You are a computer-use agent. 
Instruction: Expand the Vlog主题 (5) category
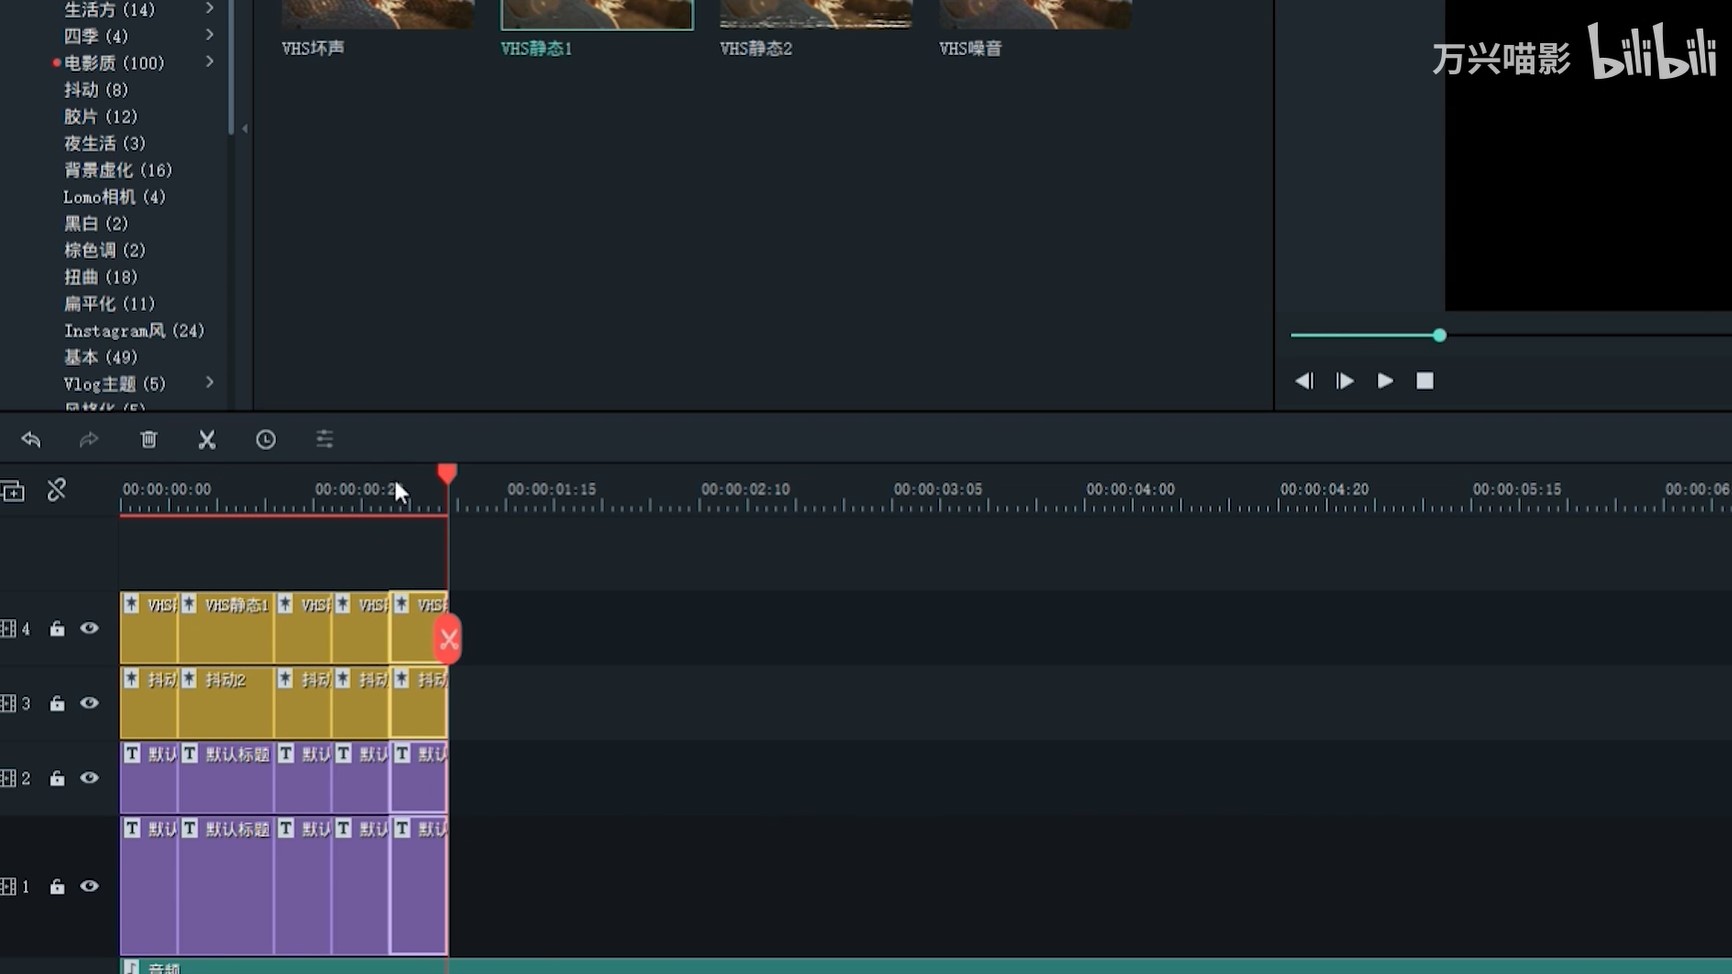pos(209,383)
